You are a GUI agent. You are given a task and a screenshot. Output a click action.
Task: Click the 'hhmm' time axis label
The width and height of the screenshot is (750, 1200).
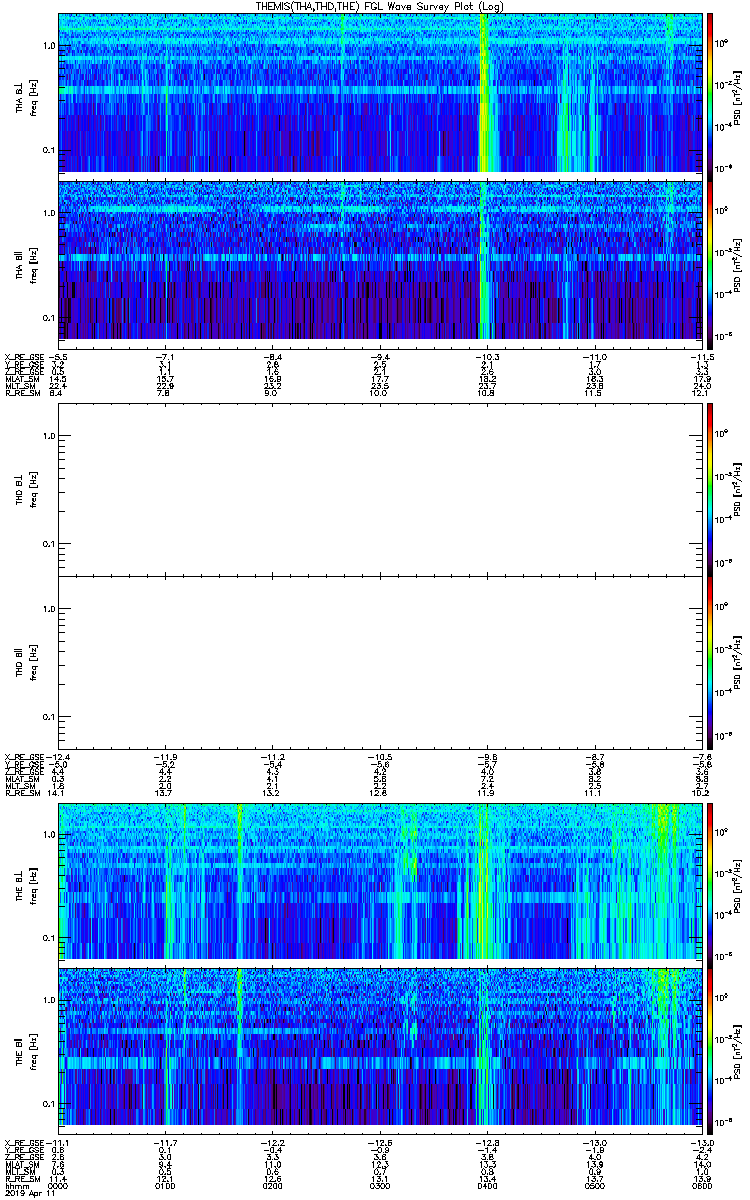[x=15, y=1187]
